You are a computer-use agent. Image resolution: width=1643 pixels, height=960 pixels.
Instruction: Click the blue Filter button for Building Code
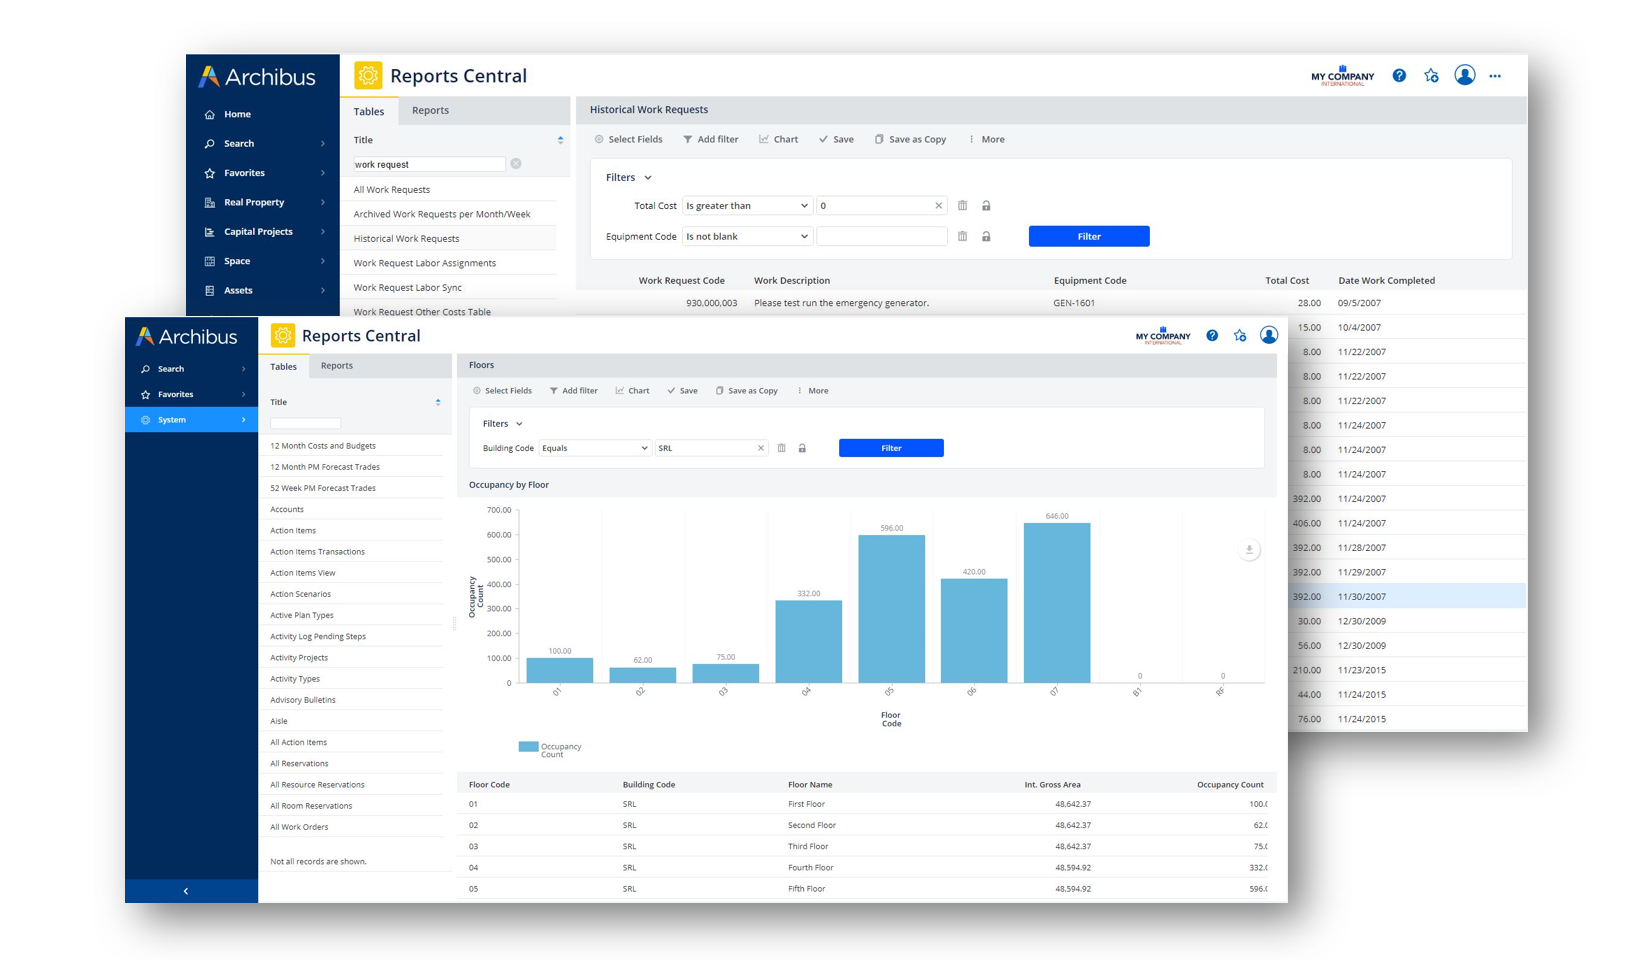click(890, 448)
